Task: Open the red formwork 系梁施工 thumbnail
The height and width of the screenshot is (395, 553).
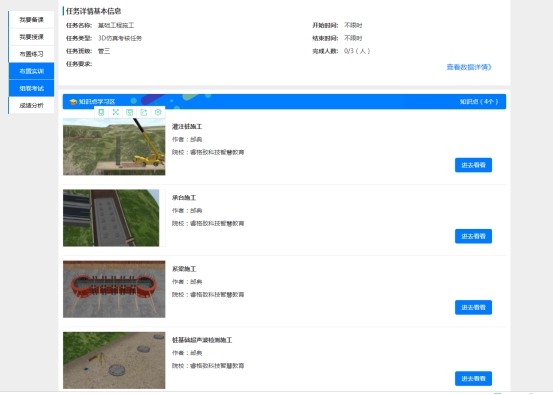Action: click(x=114, y=289)
